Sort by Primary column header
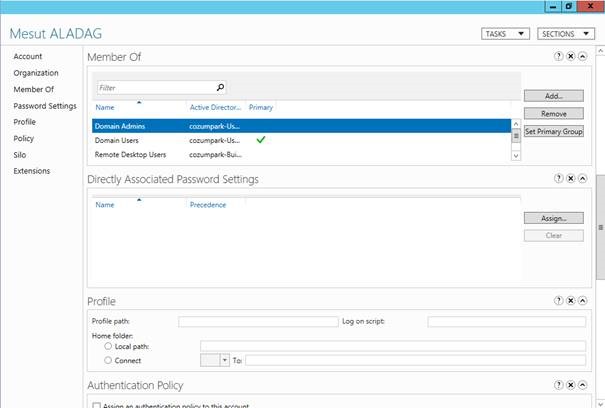This screenshot has width=605, height=408. click(261, 107)
